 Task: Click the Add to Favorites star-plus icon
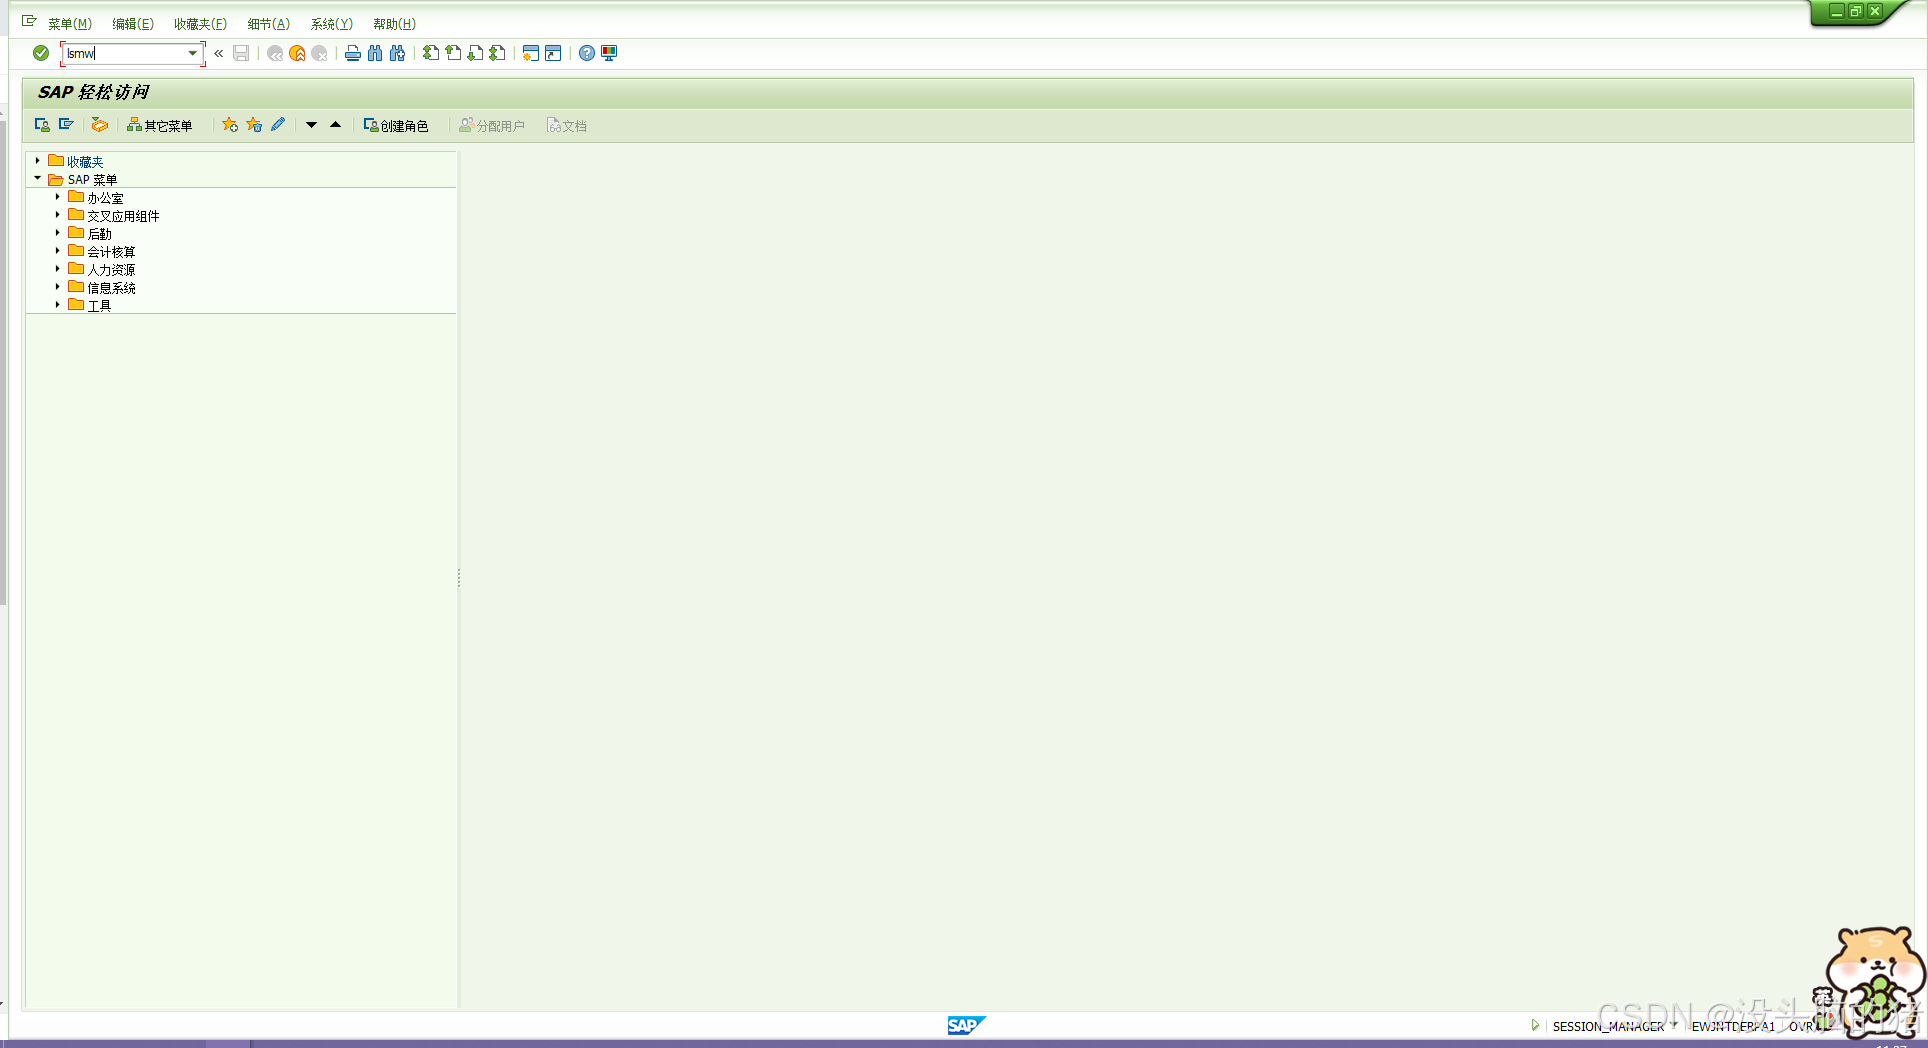coord(230,125)
